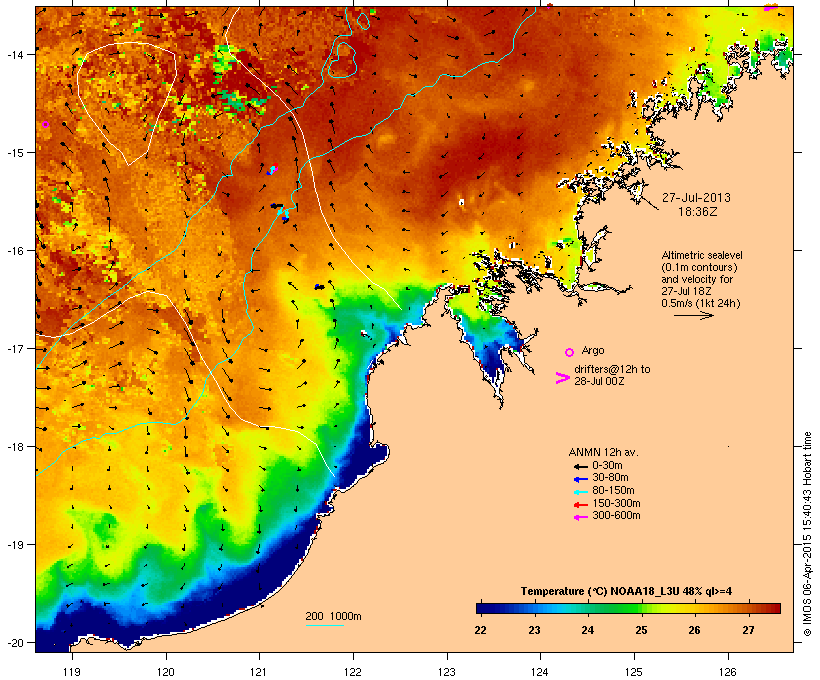Click the -17 latitude axis label
The width and height of the screenshot is (820, 680).
click(x=15, y=348)
